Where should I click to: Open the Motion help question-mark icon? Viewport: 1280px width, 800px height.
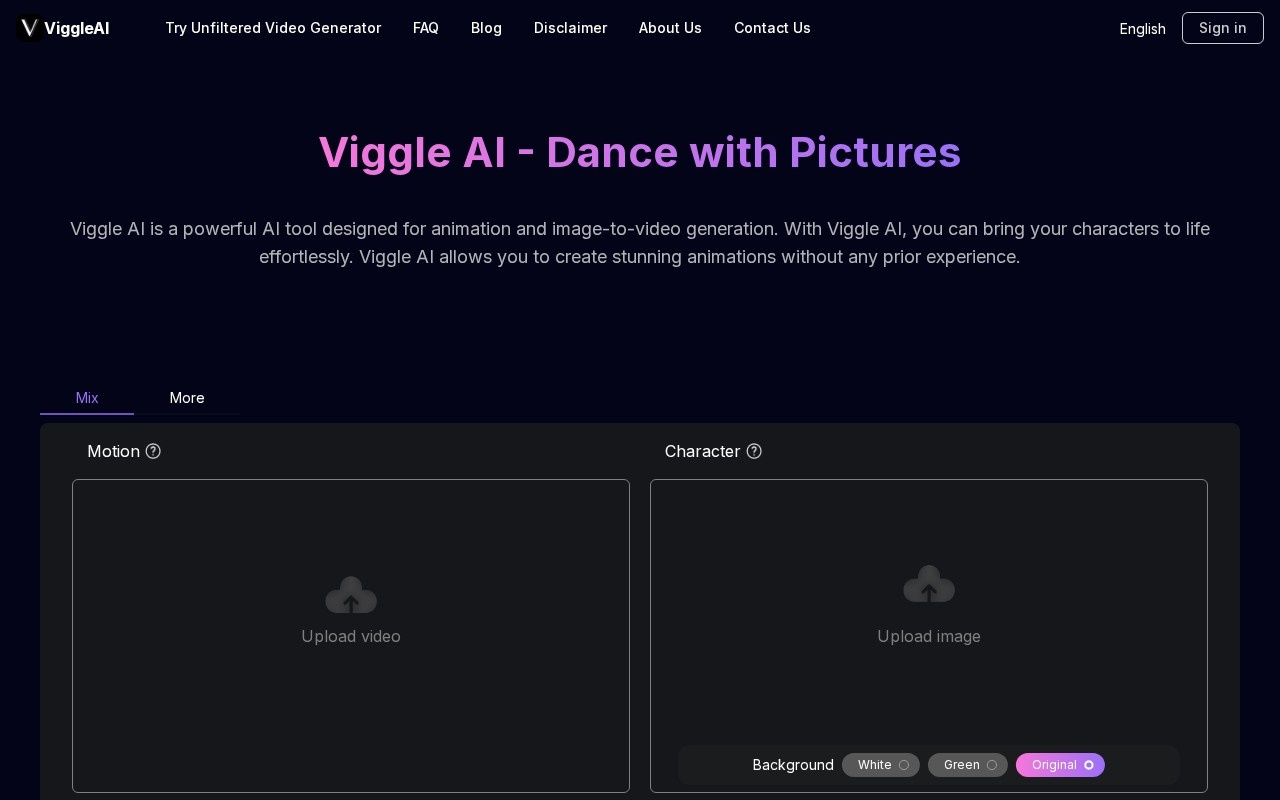tap(153, 451)
